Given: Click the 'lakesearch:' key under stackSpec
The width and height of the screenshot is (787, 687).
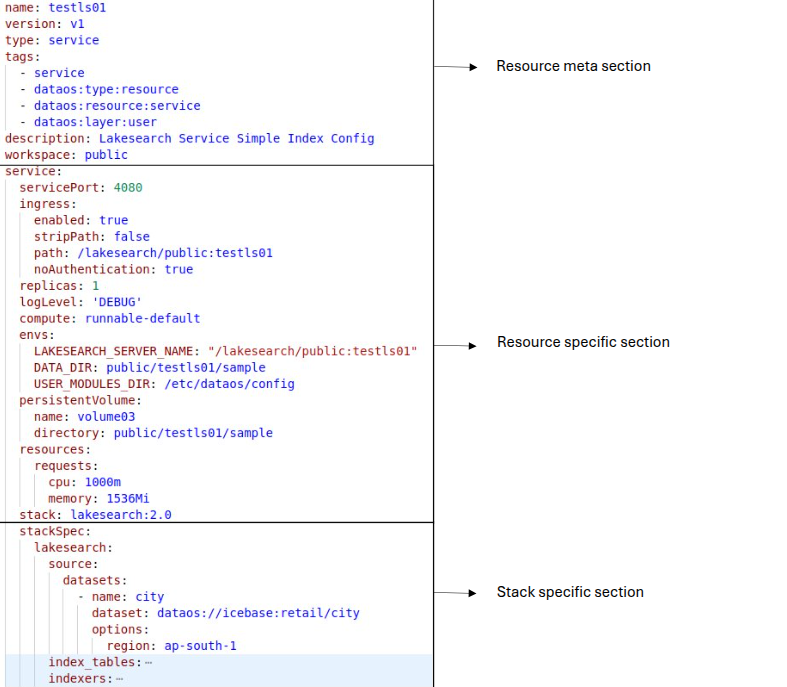Looking at the screenshot, I should coord(74,547).
